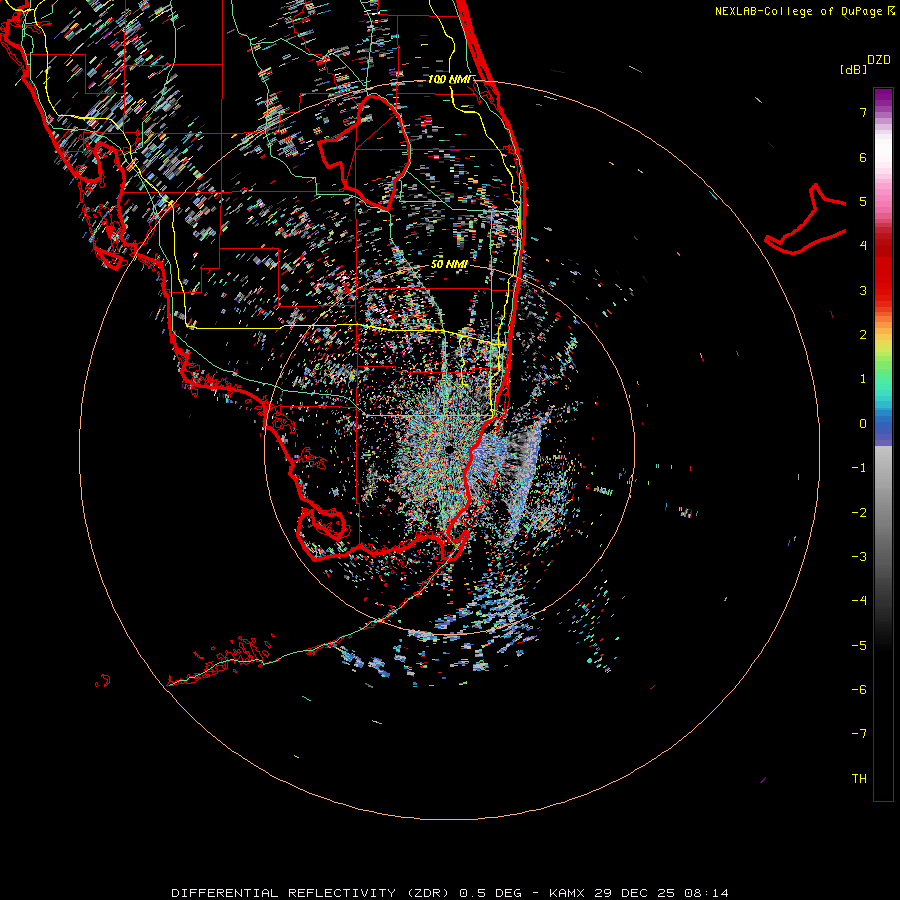The width and height of the screenshot is (900, 900).
Task: Click the 7 value on the dB scale
Action: 863,112
